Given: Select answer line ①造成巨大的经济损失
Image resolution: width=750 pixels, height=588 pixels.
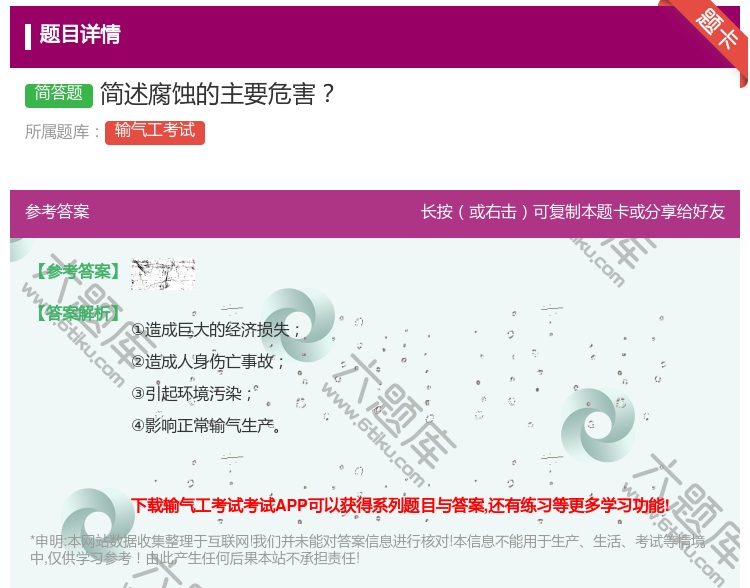Looking at the screenshot, I should click(x=216, y=330).
